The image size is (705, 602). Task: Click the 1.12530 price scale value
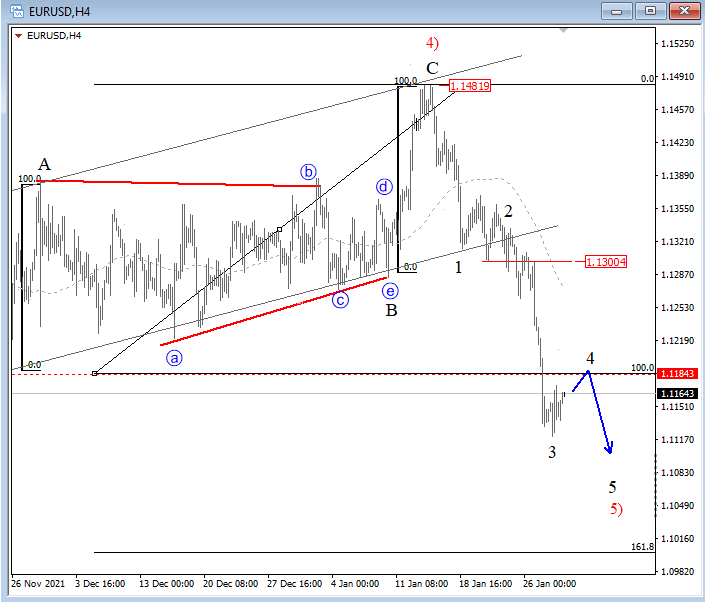pyautogui.click(x=678, y=308)
